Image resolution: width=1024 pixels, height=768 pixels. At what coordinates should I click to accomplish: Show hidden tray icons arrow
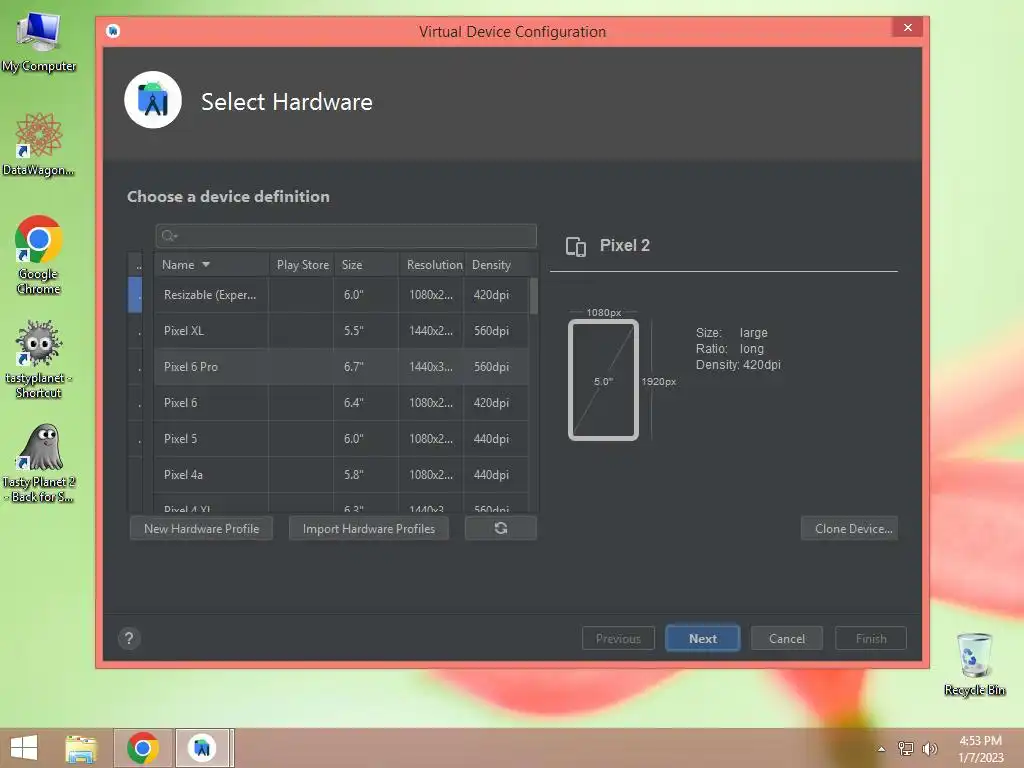(x=881, y=749)
